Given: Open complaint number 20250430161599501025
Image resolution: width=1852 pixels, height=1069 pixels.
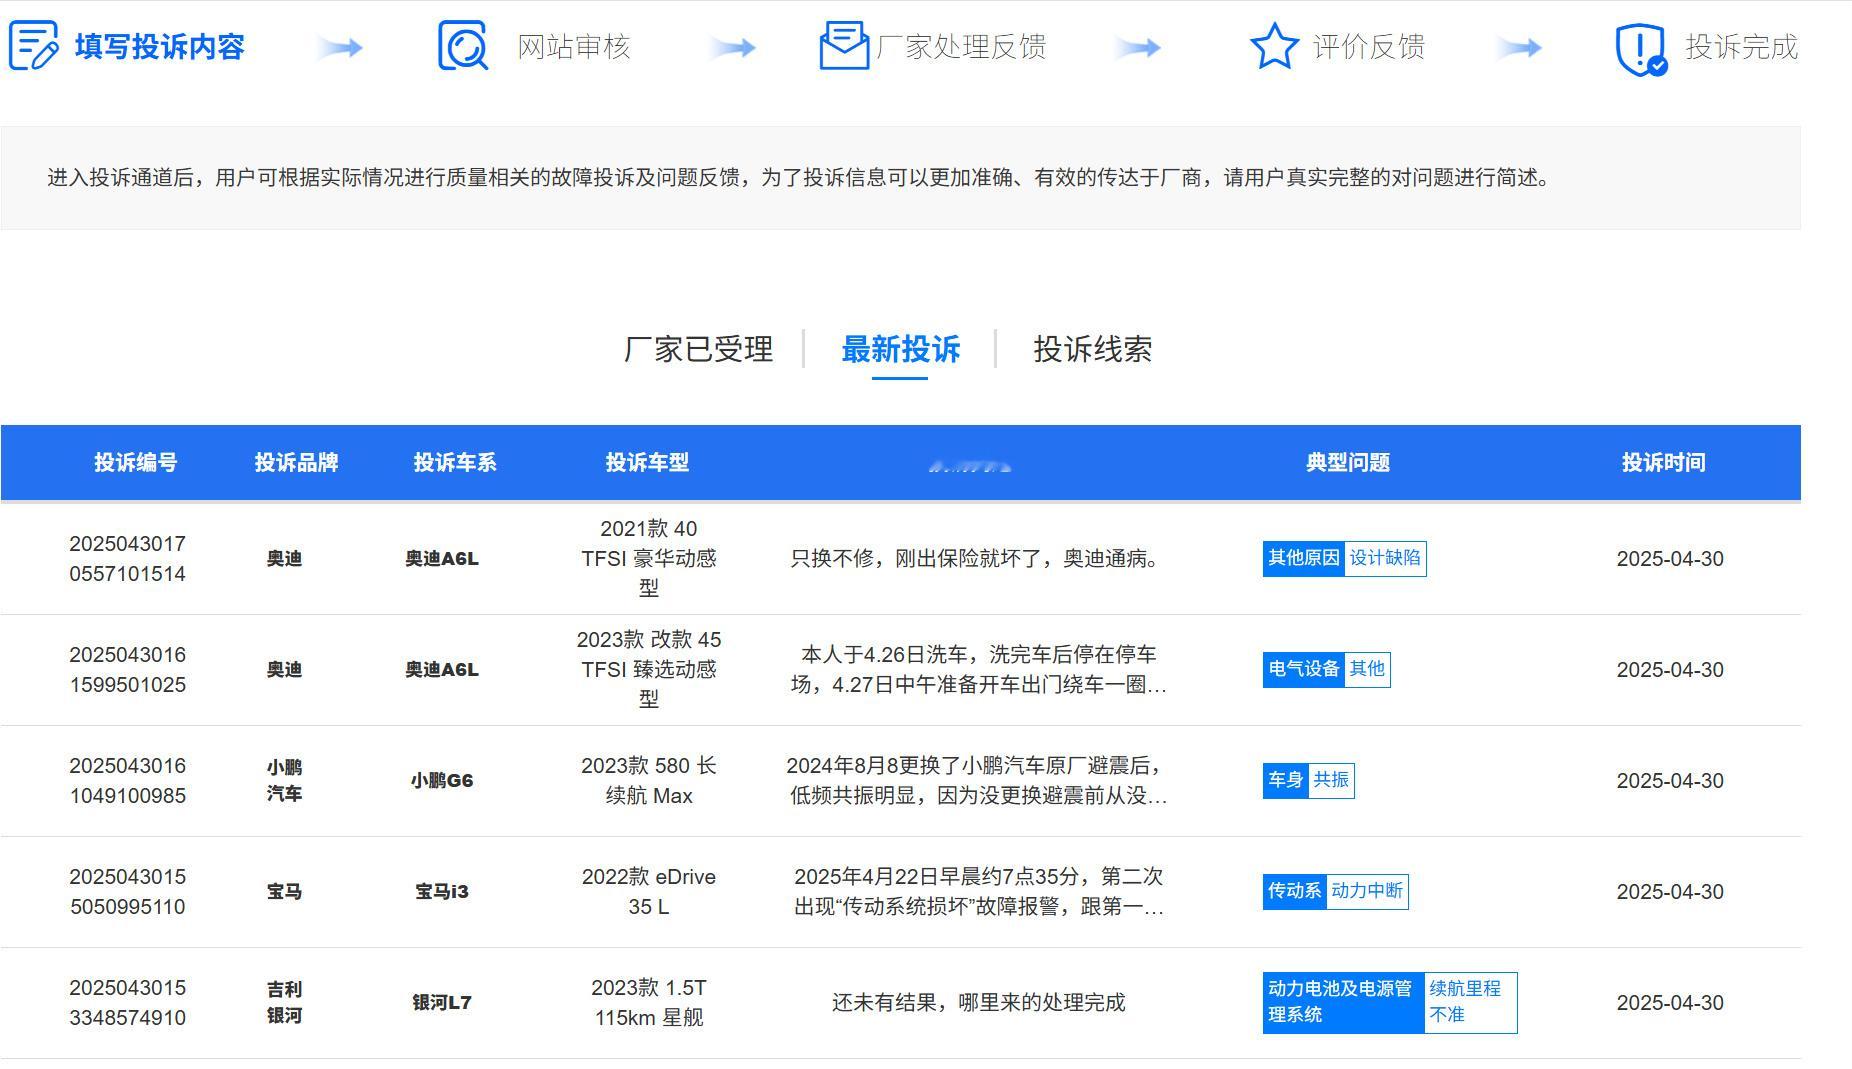Looking at the screenshot, I should (127, 670).
